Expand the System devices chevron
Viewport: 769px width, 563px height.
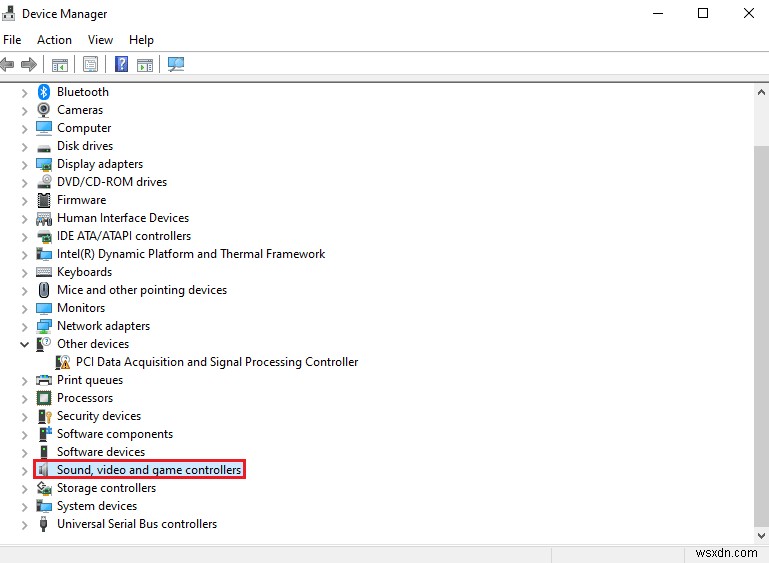tap(24, 507)
